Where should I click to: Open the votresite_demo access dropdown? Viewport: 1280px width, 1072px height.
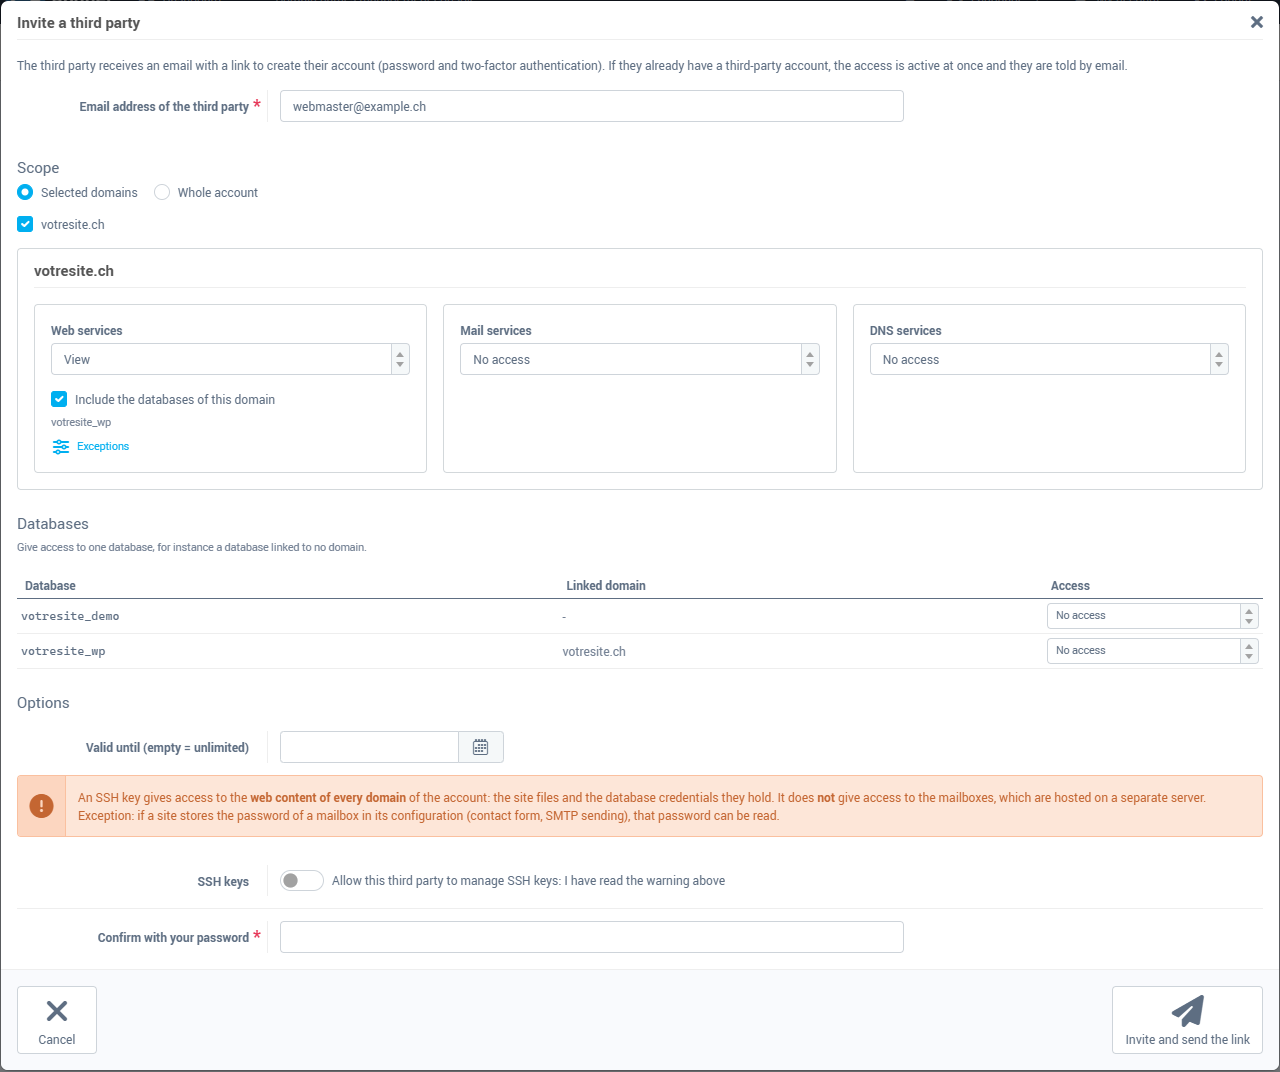click(1152, 616)
